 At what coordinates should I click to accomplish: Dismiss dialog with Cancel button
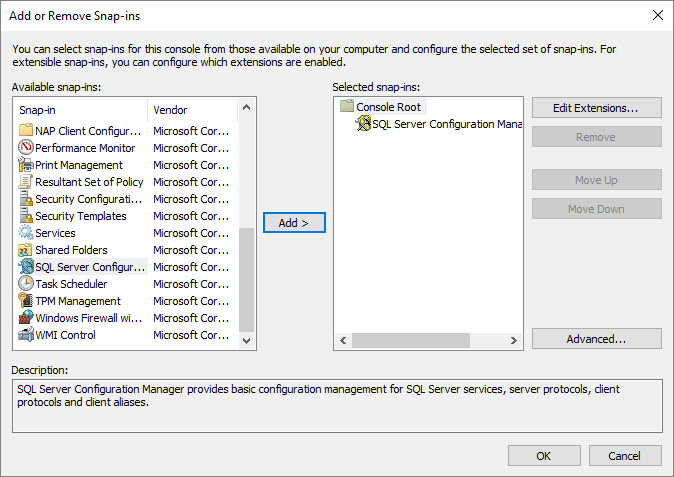point(625,456)
